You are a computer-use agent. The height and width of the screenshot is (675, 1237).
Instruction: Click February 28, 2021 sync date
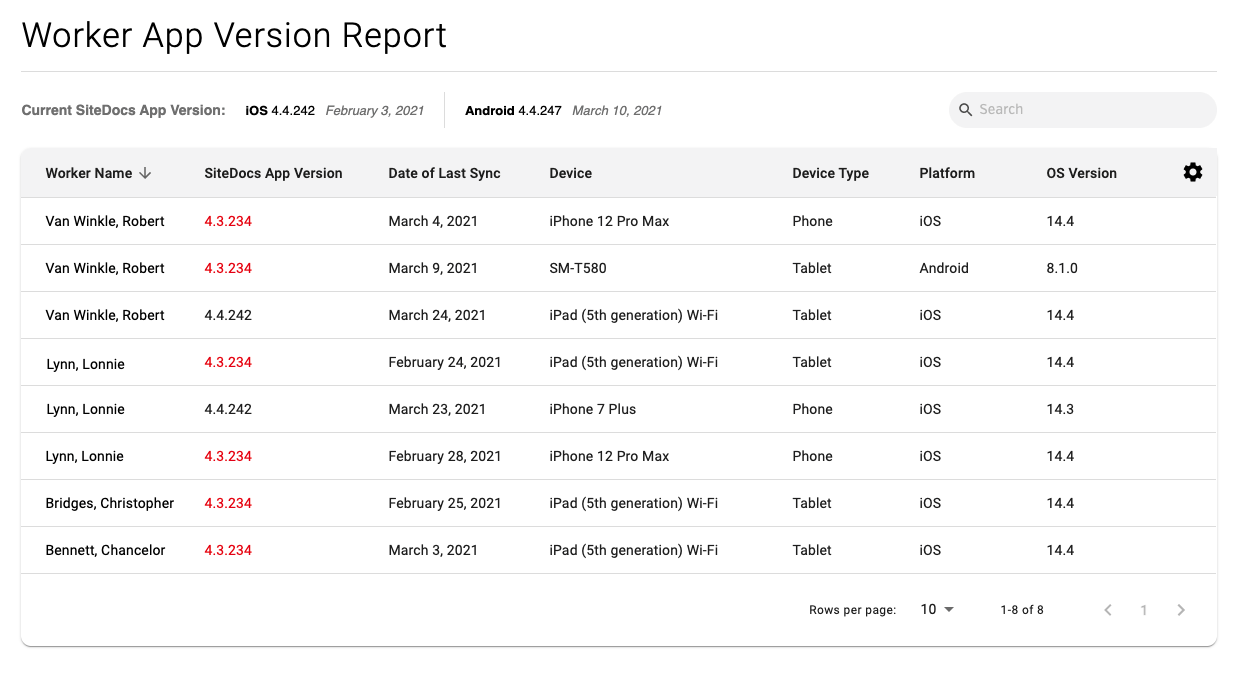click(445, 456)
